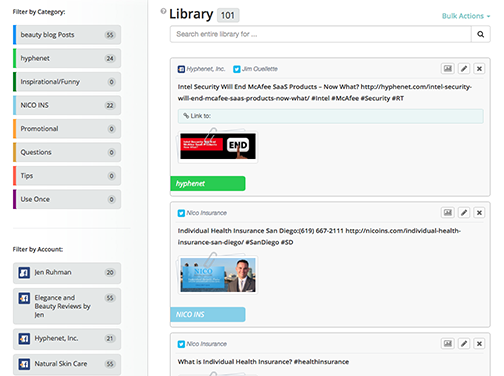This screenshot has width=504, height=376.
Task: Click the Search entire library field
Action: click(321, 34)
